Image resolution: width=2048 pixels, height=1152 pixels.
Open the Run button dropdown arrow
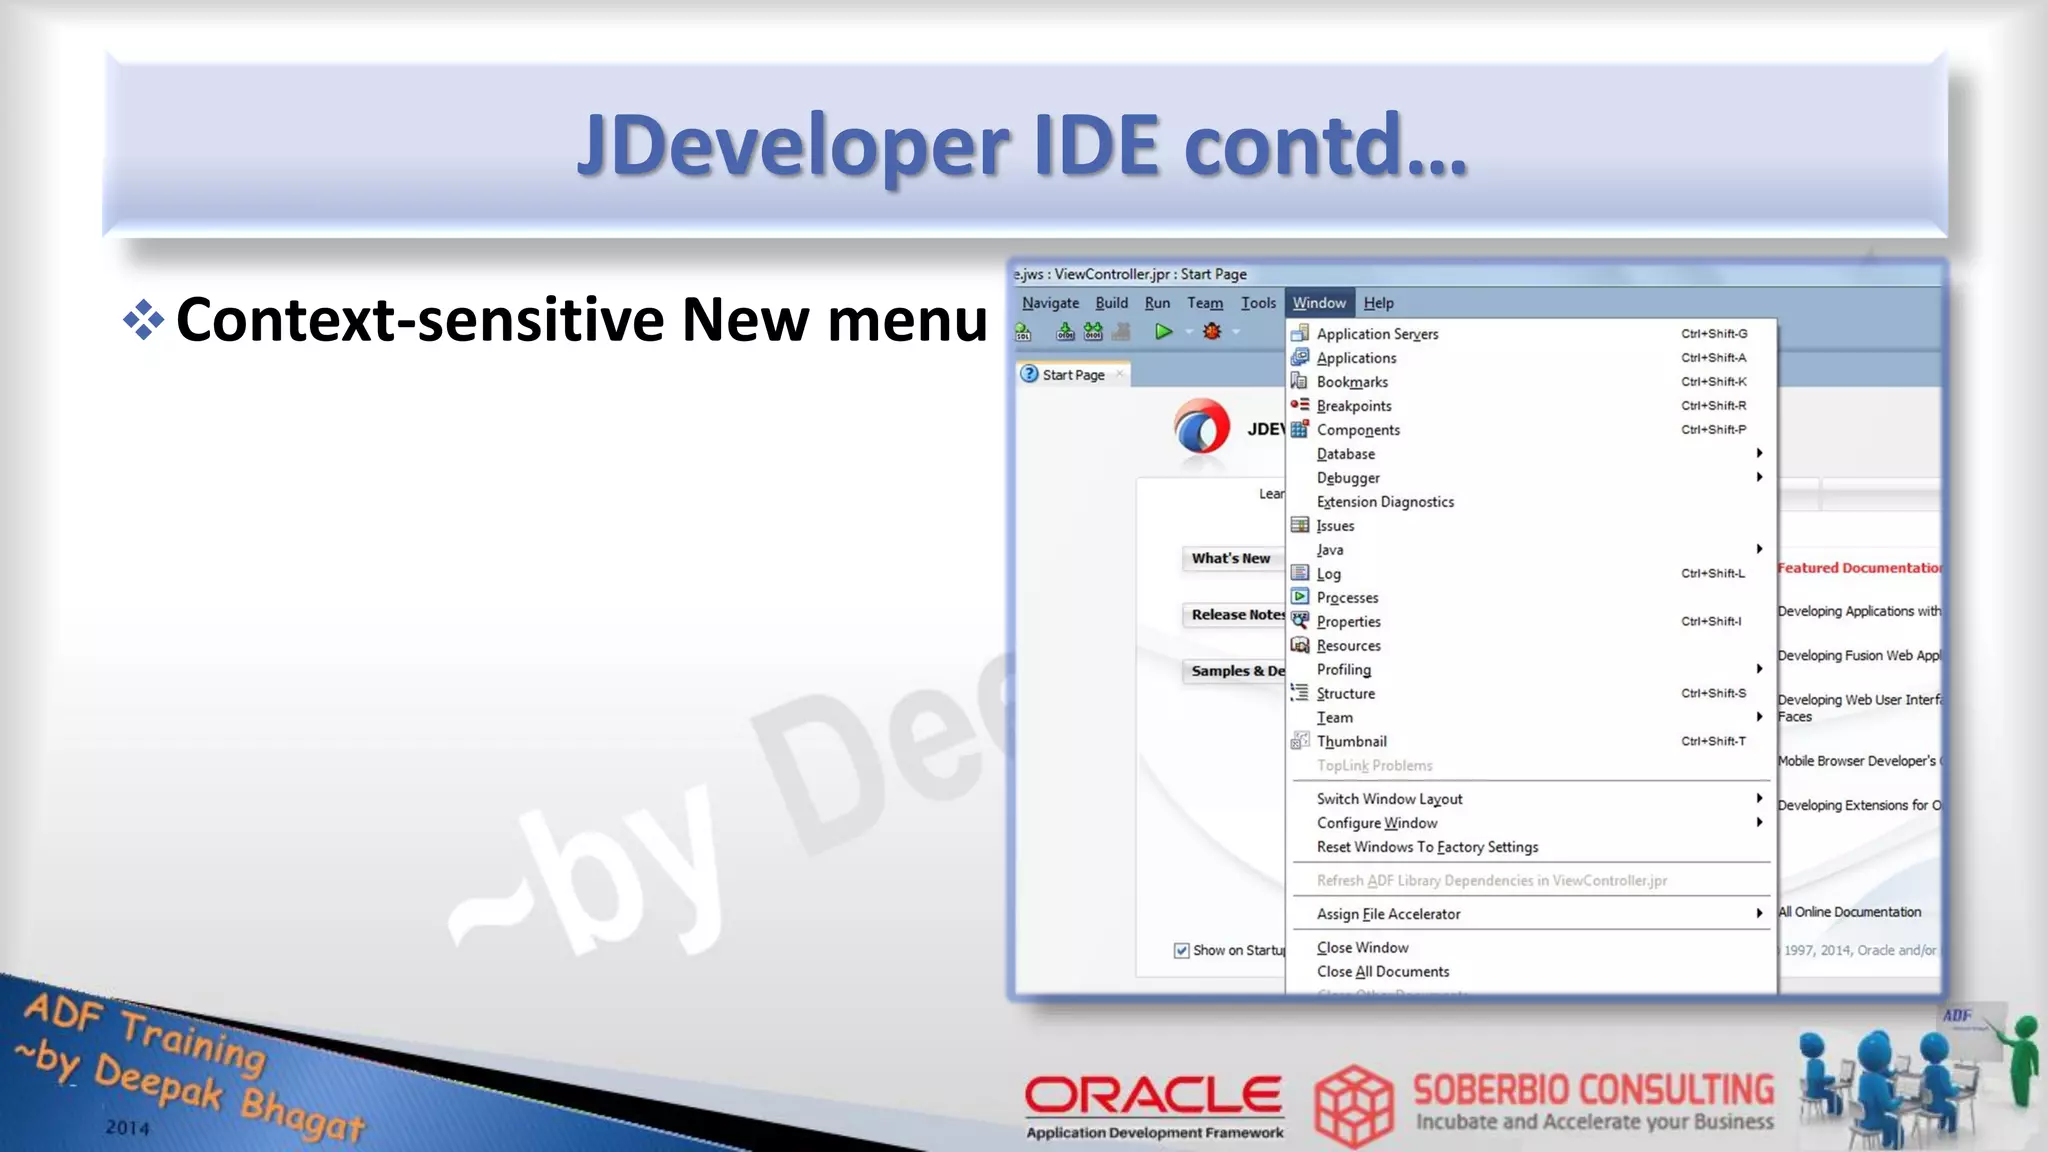click(x=1189, y=332)
